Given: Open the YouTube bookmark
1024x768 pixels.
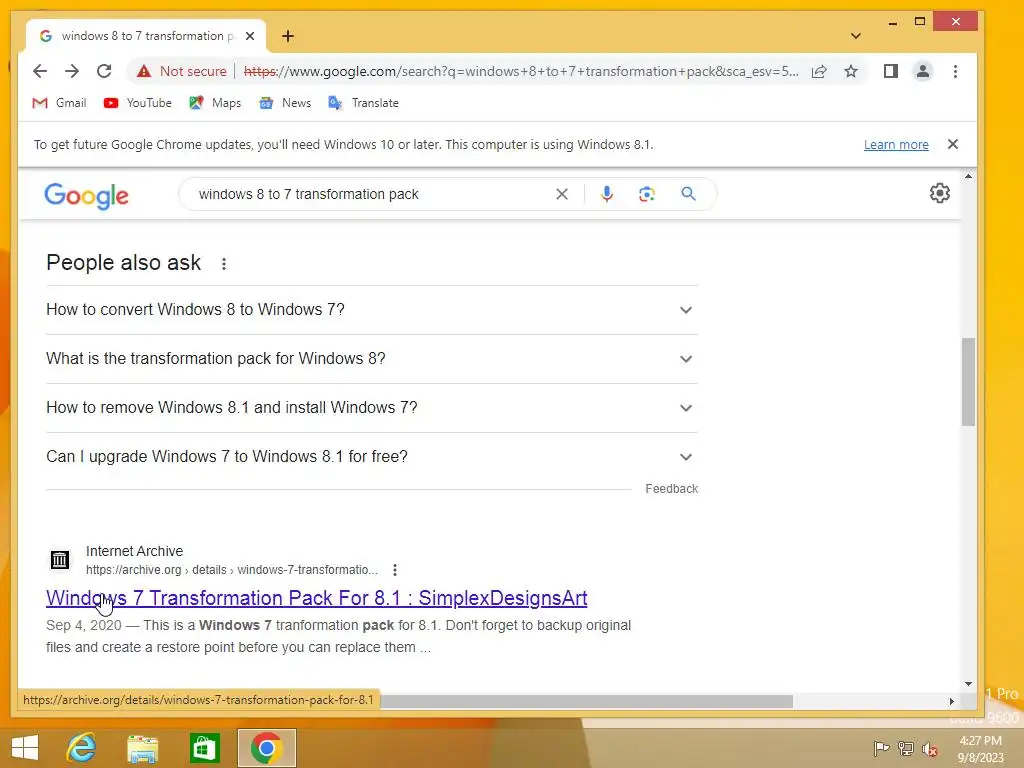Looking at the screenshot, I should [138, 103].
